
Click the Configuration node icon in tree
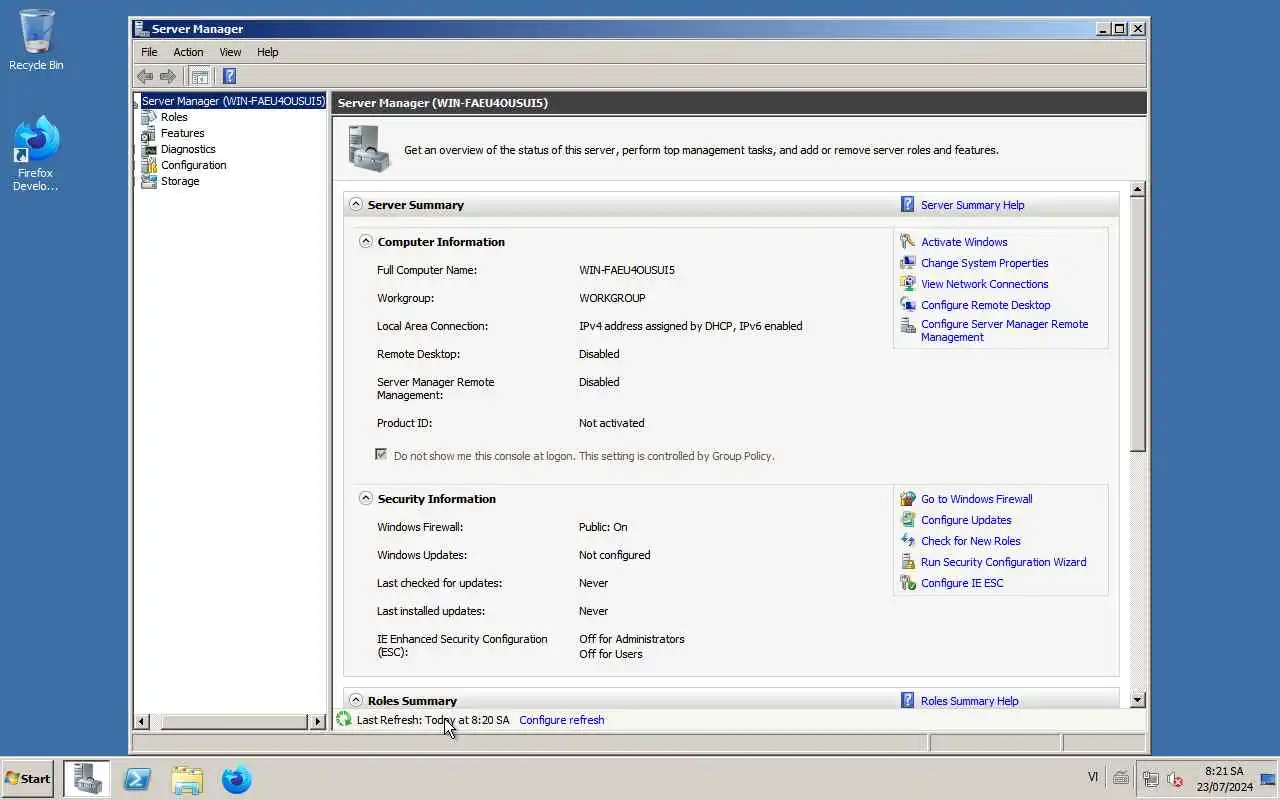[149, 165]
